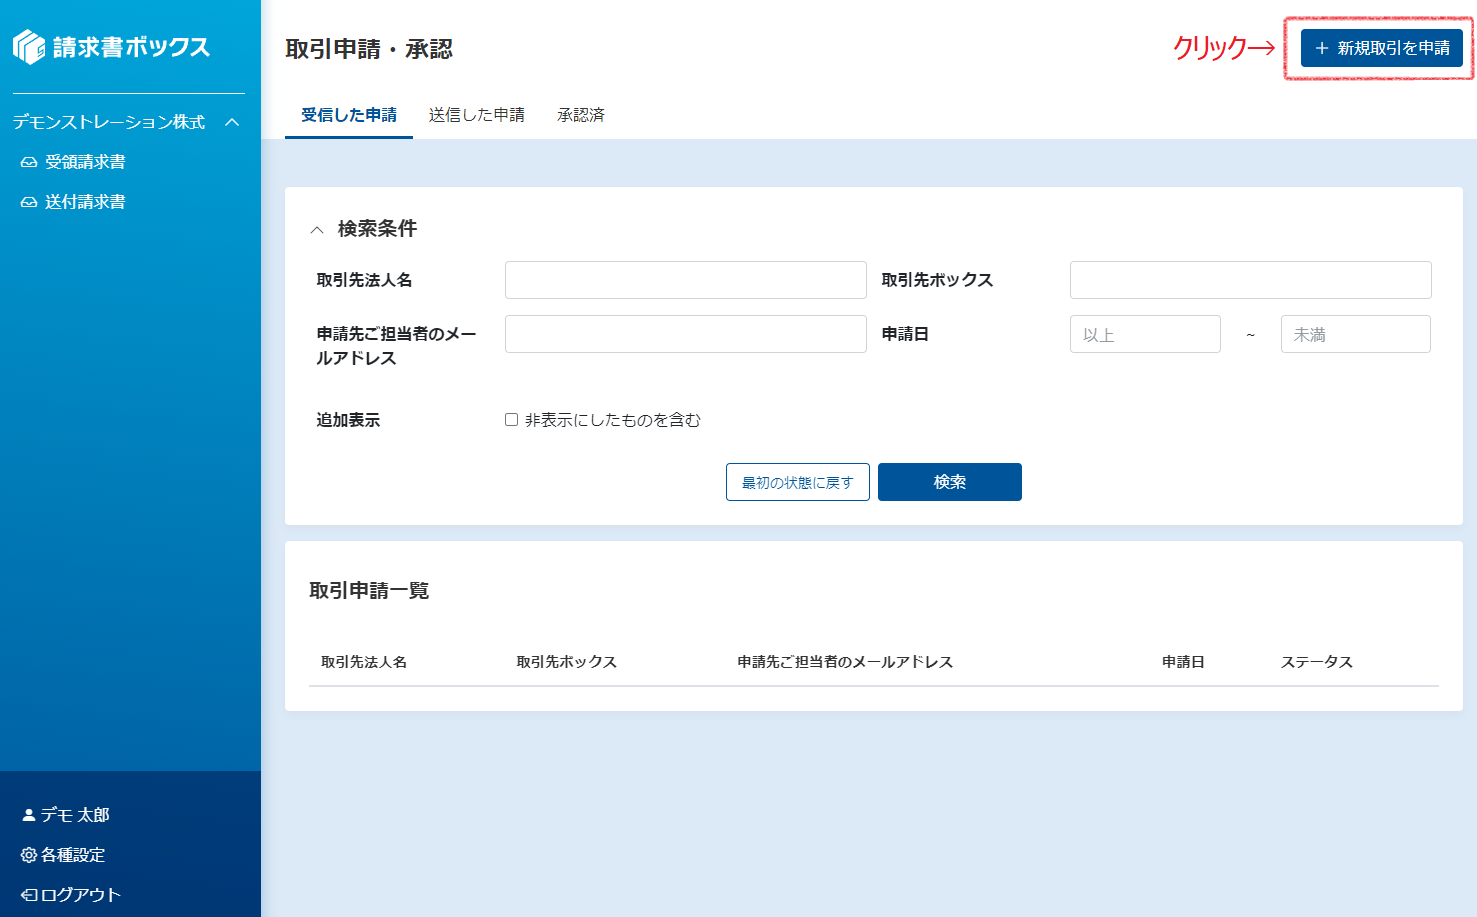Toggle 非表示にしたものを含む checkbox
The width and height of the screenshot is (1477, 917).
click(x=511, y=420)
